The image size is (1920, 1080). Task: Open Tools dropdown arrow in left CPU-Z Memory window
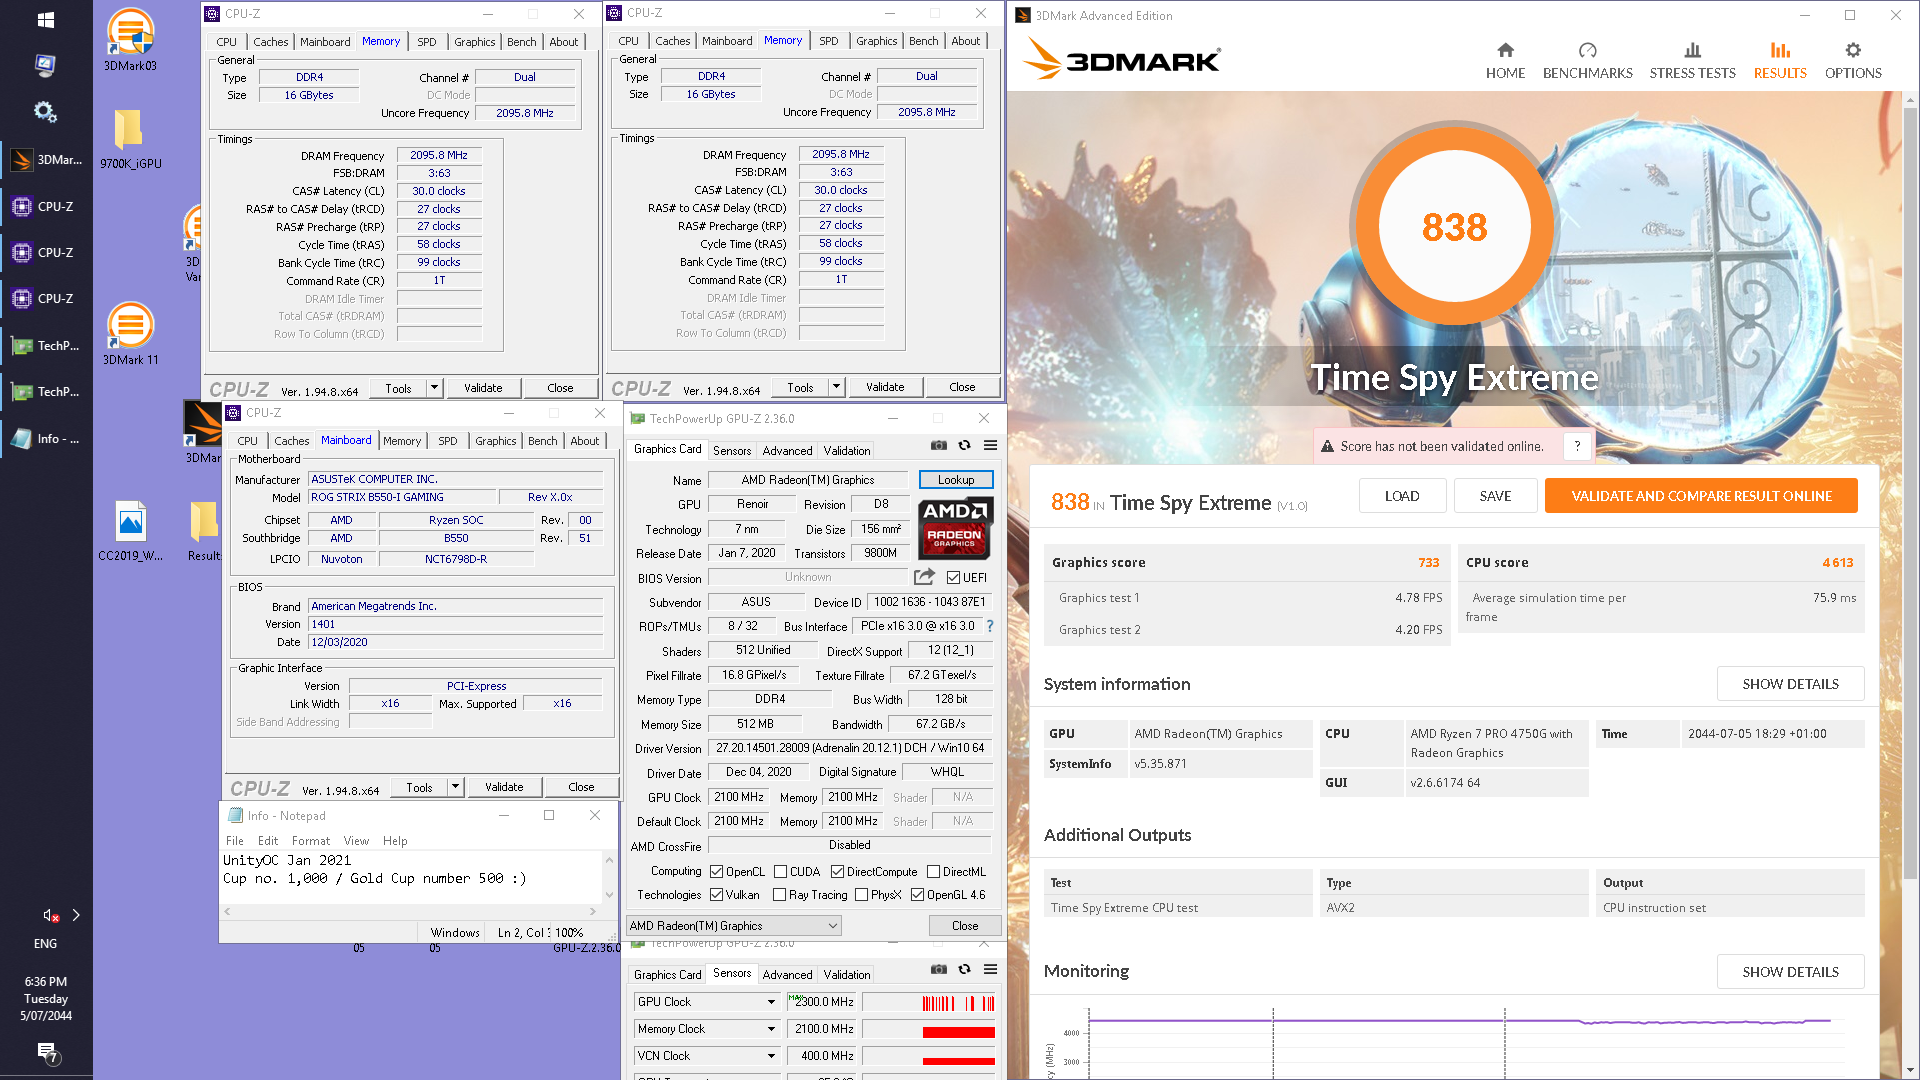point(434,388)
